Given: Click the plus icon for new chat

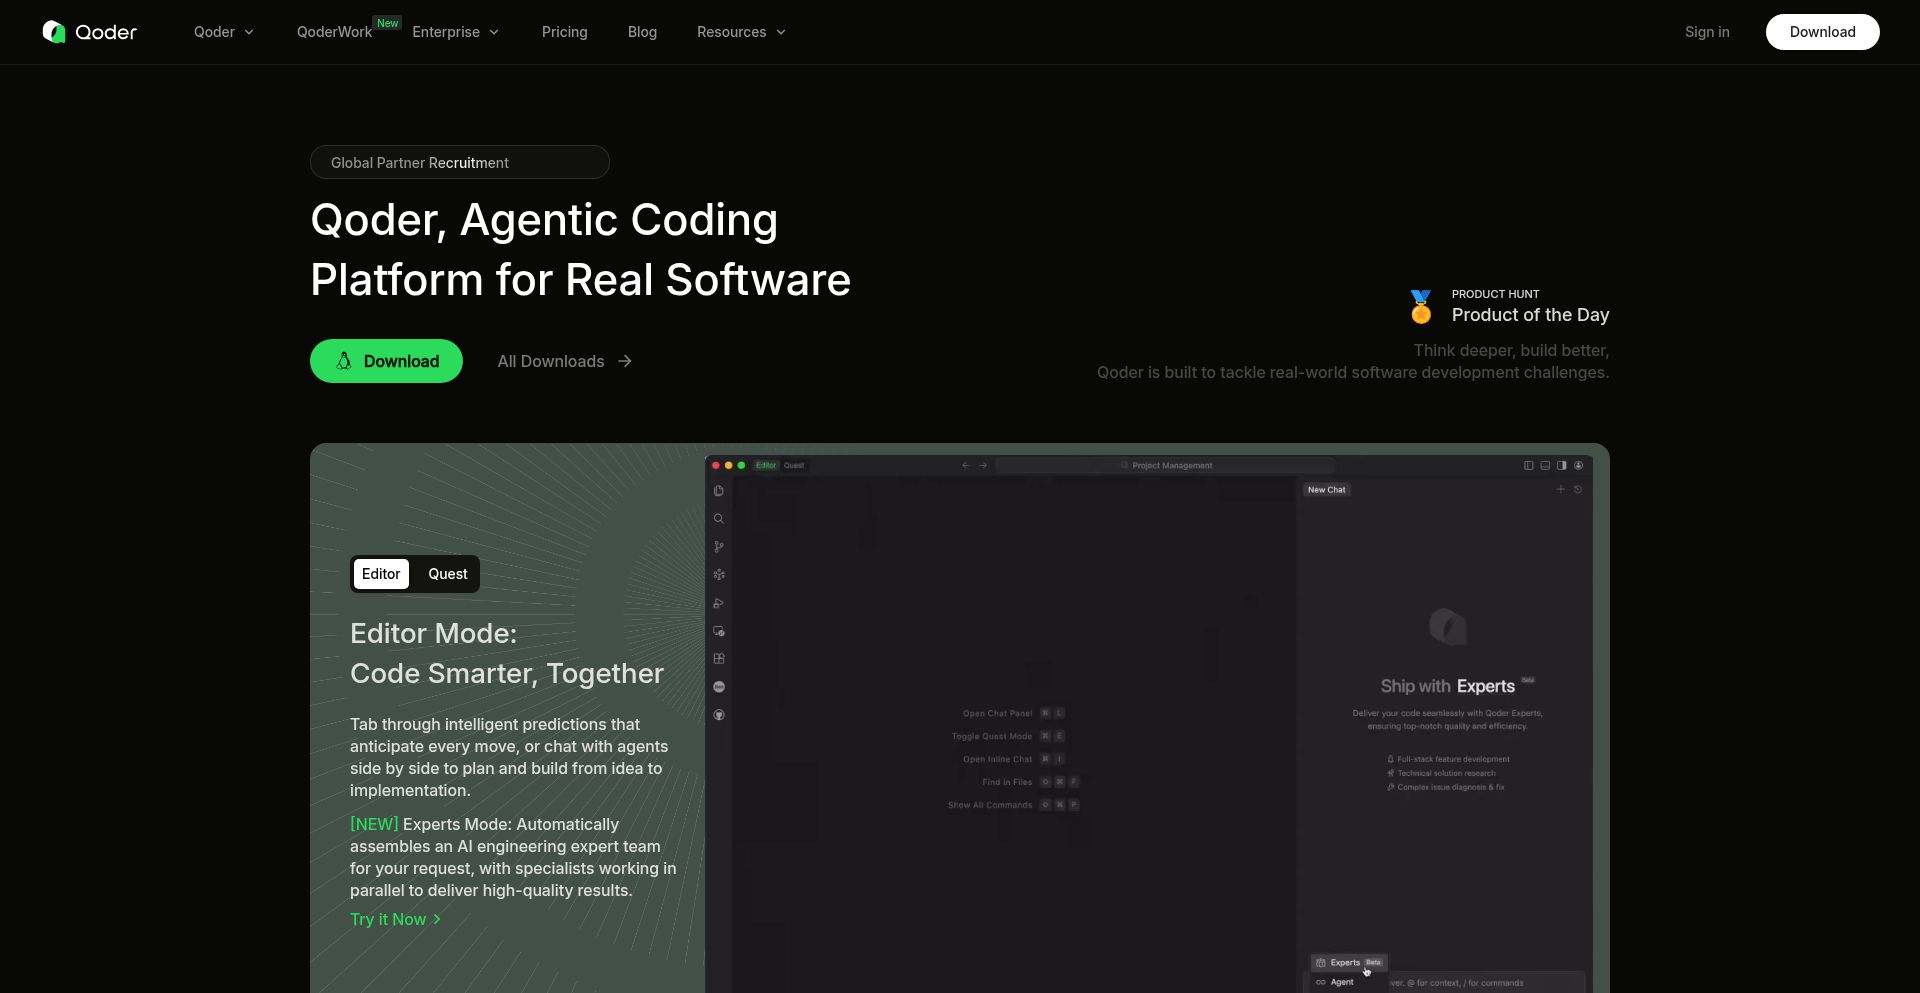Looking at the screenshot, I should click(1560, 490).
